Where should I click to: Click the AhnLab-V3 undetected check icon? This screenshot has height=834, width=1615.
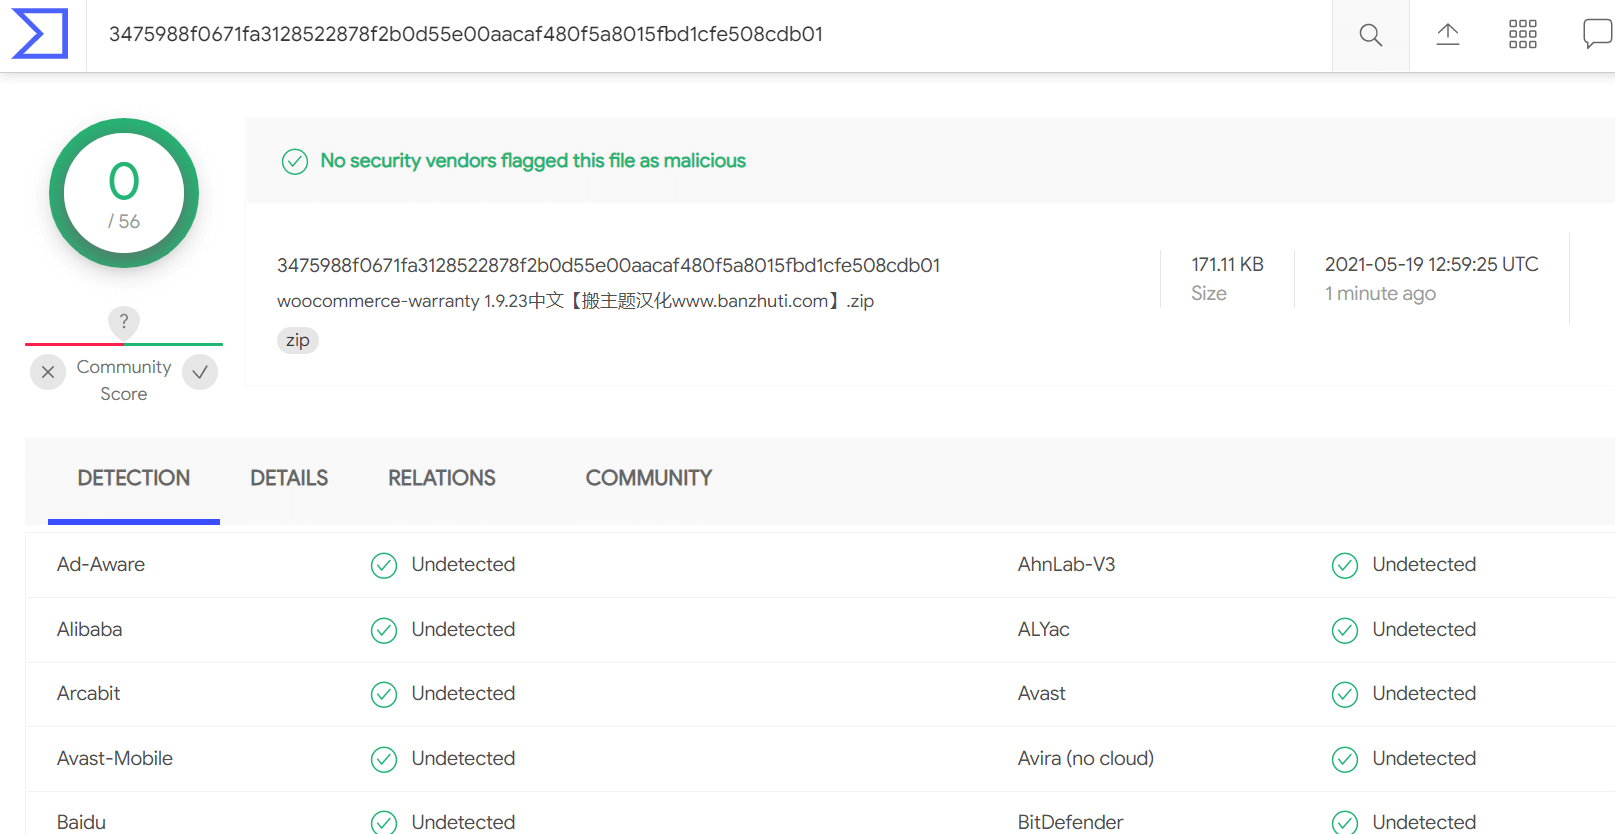(x=1345, y=565)
